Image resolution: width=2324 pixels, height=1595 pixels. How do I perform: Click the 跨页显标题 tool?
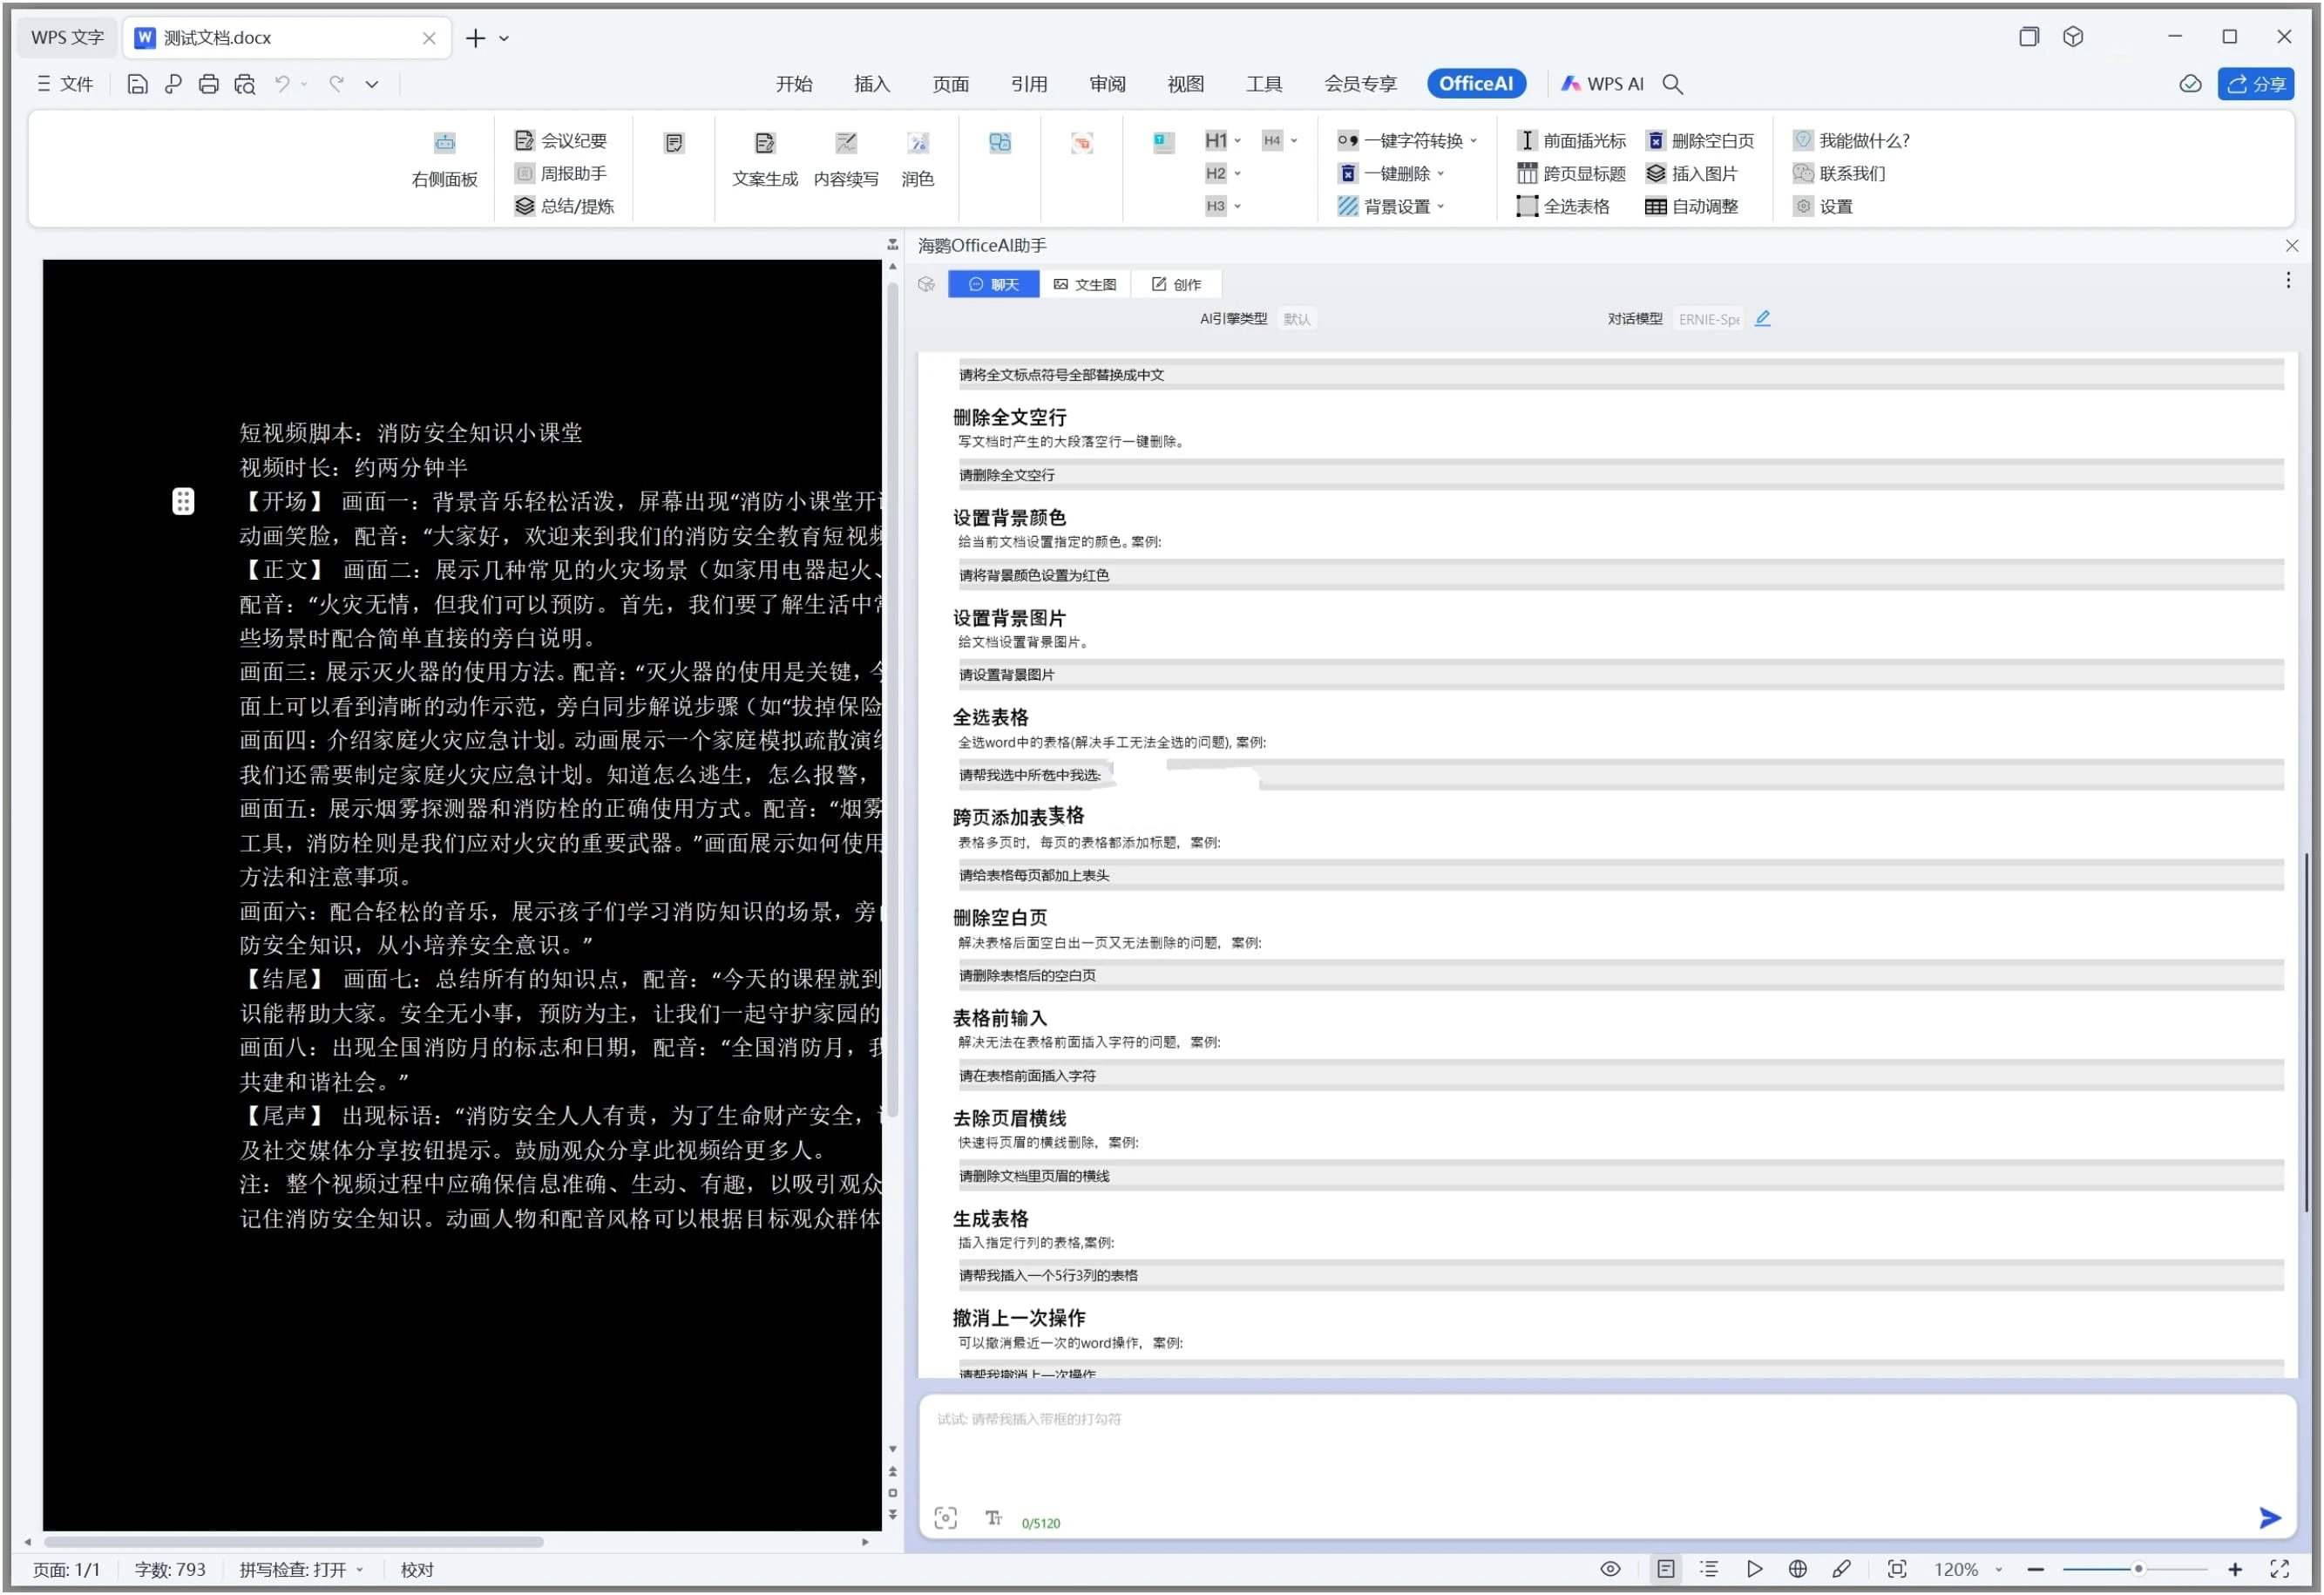click(1570, 173)
